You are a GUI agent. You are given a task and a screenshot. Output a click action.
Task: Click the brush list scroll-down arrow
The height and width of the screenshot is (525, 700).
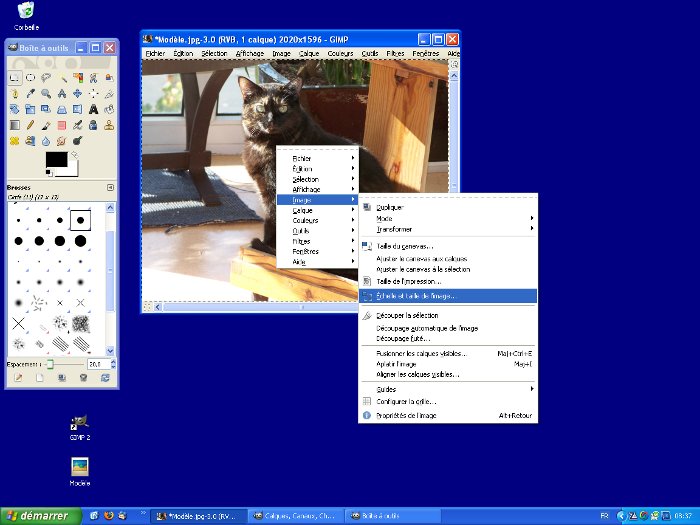(110, 351)
